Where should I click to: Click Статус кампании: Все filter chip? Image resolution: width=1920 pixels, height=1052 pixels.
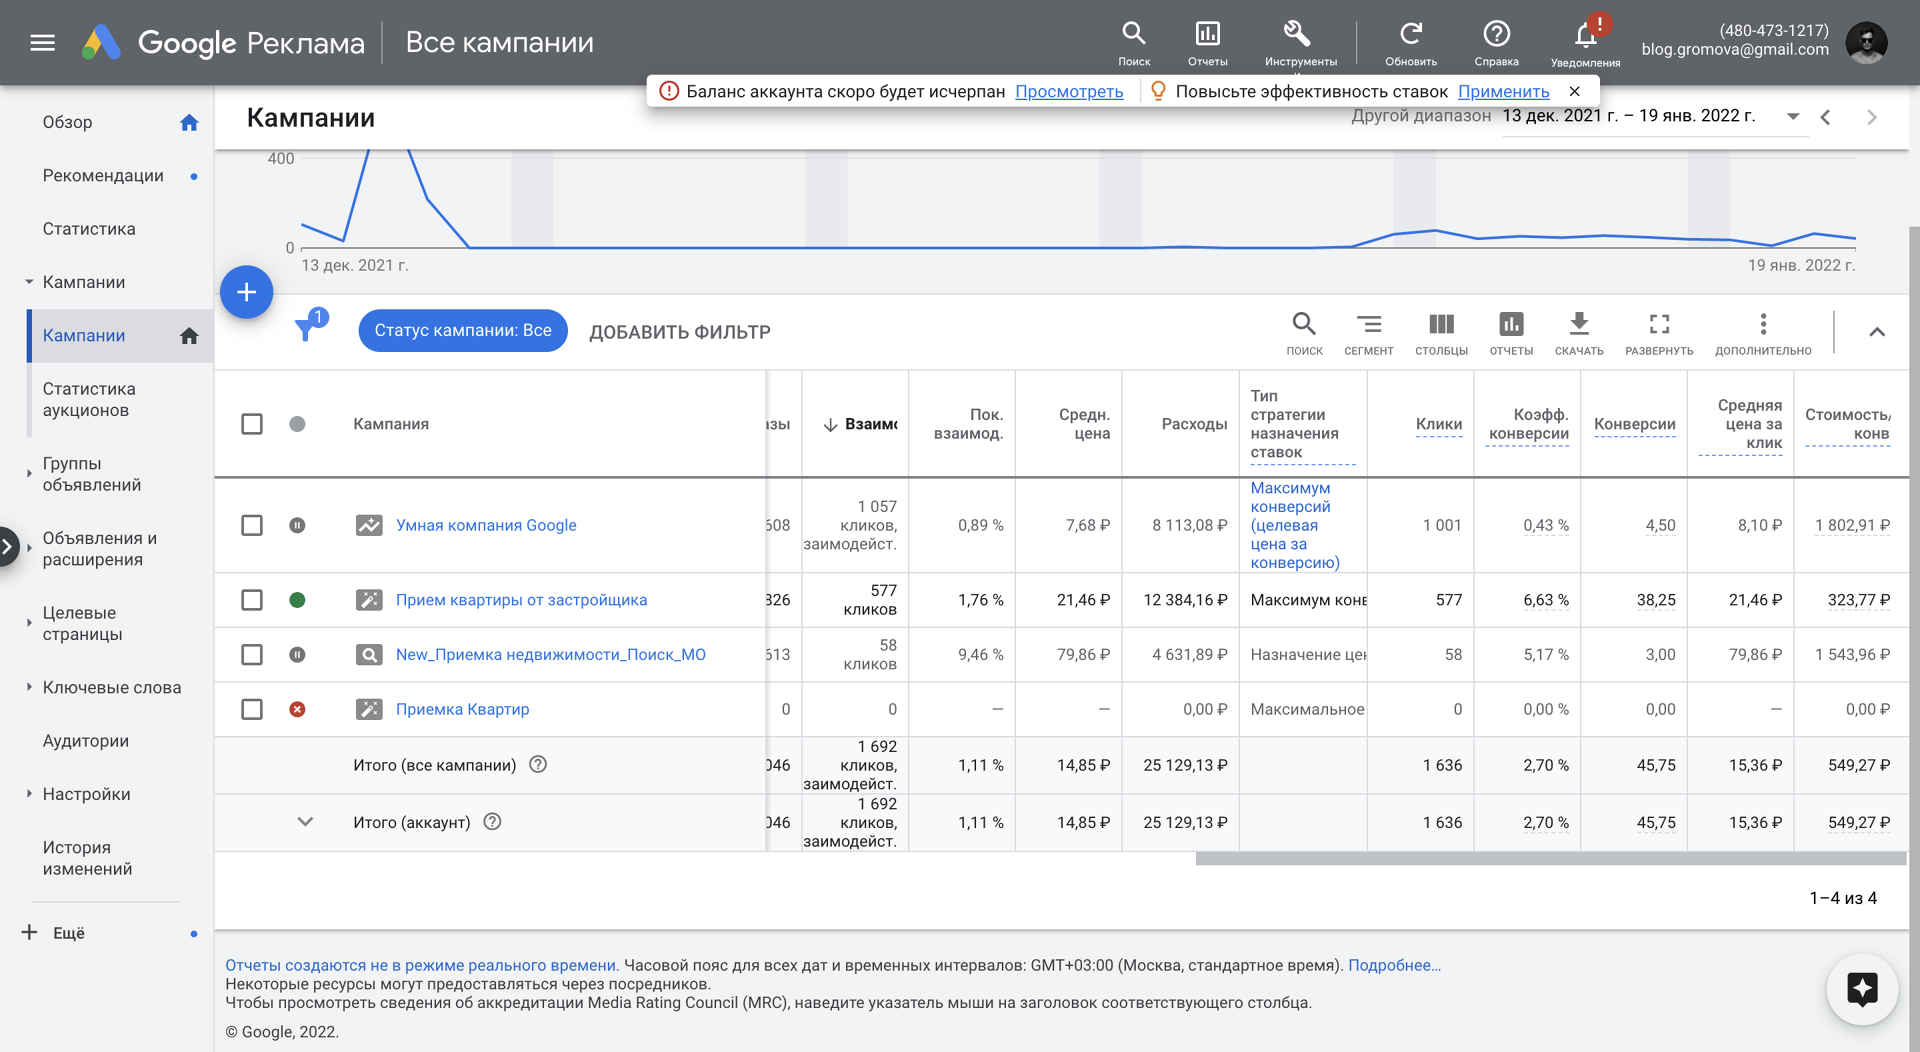coord(463,331)
